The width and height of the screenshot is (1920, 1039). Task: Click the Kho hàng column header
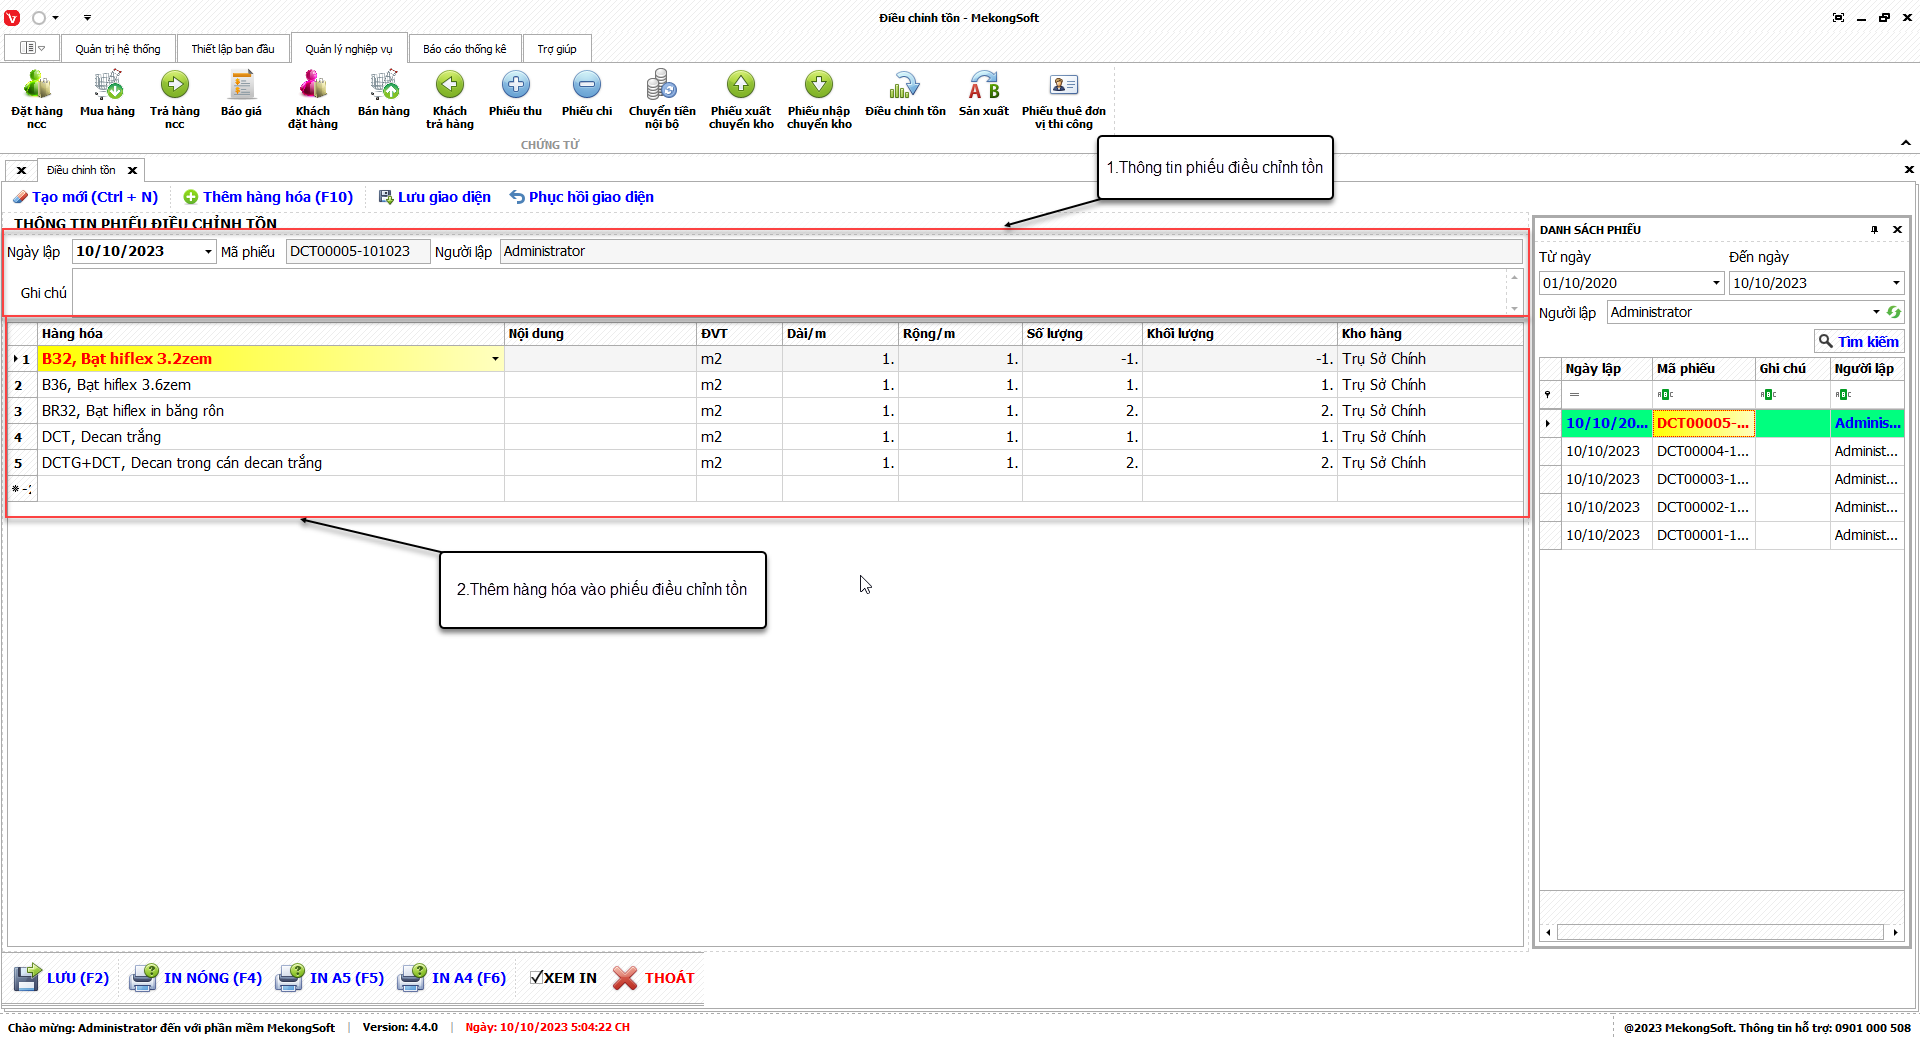coord(1430,334)
